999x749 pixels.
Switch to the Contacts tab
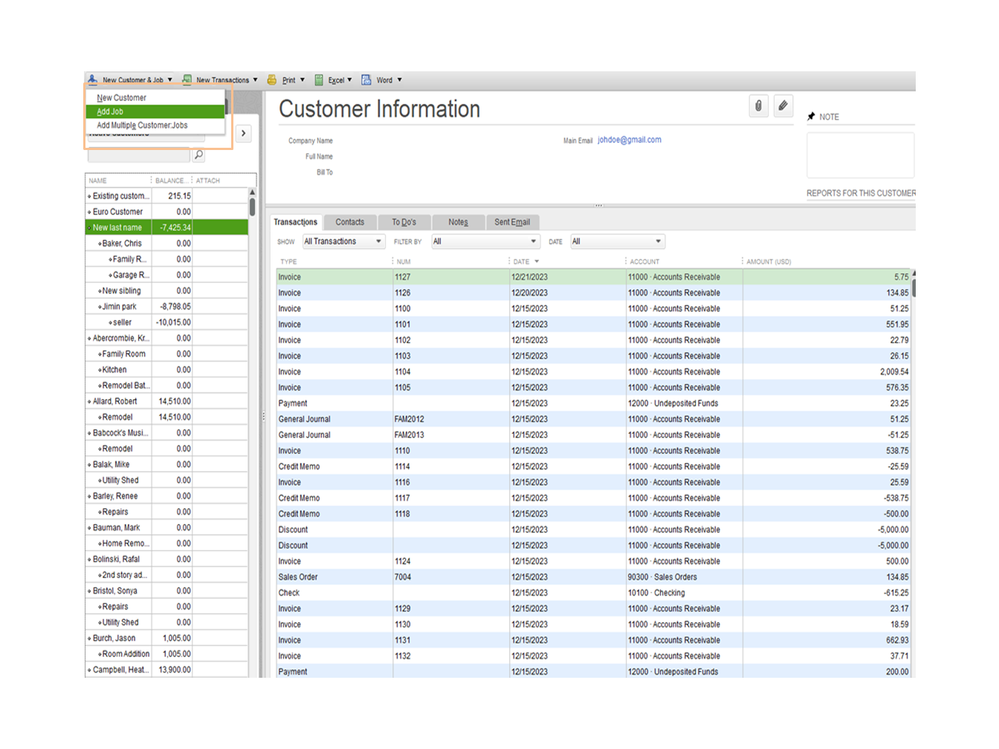[350, 222]
